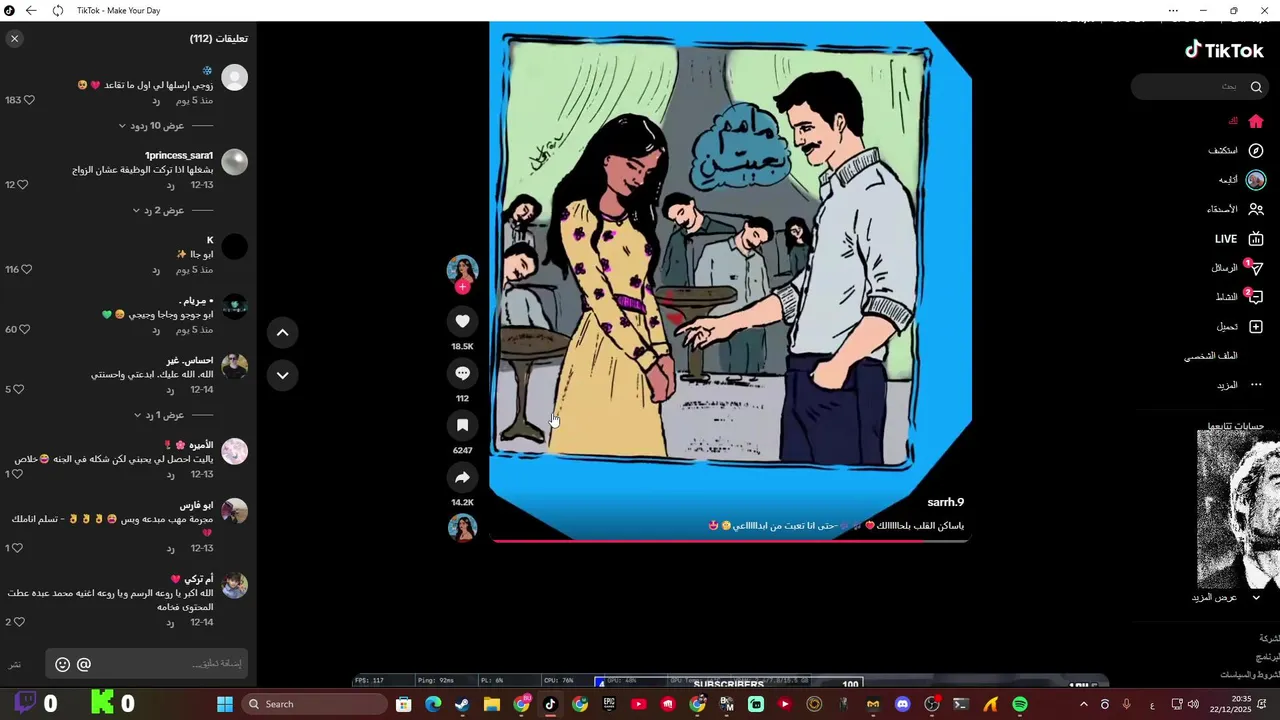
Task: Open comments via the speech bubble icon
Action: (462, 373)
